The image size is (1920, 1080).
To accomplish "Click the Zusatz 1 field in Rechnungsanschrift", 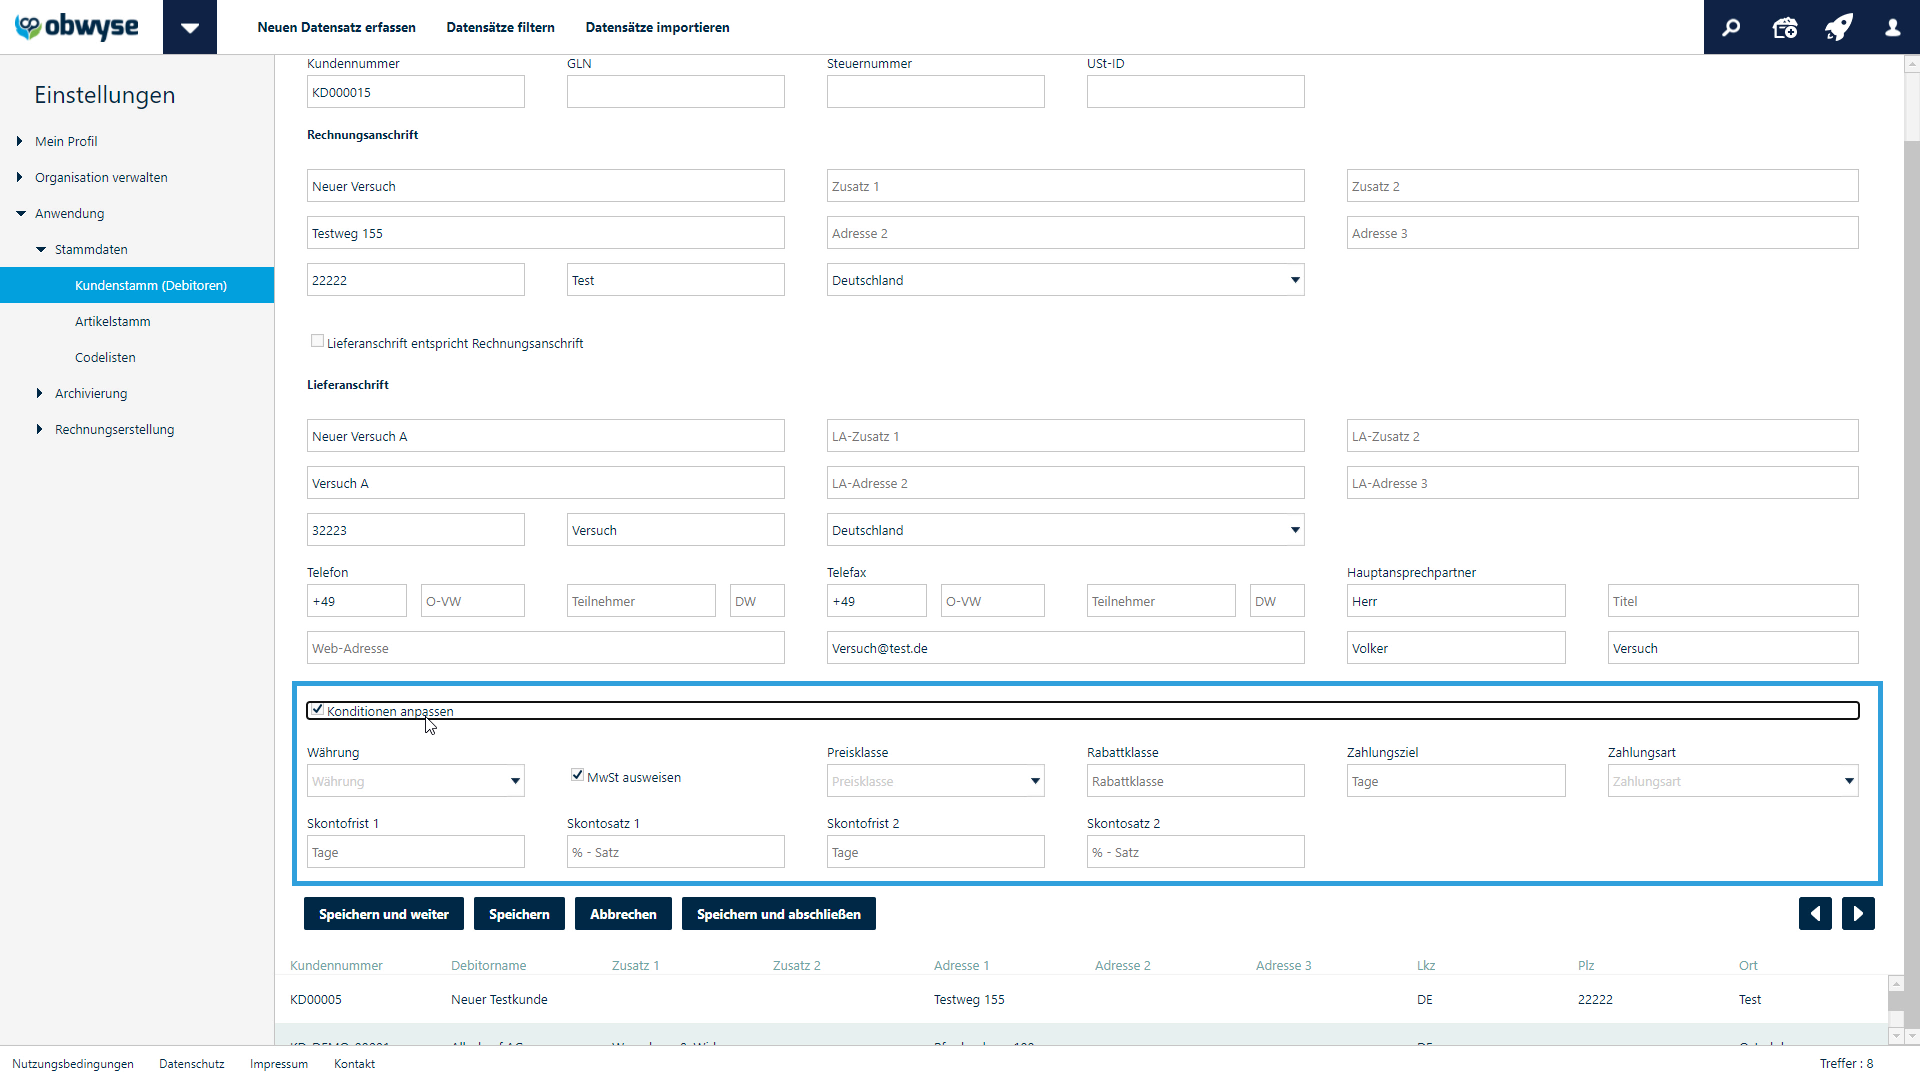I will pos(1065,186).
